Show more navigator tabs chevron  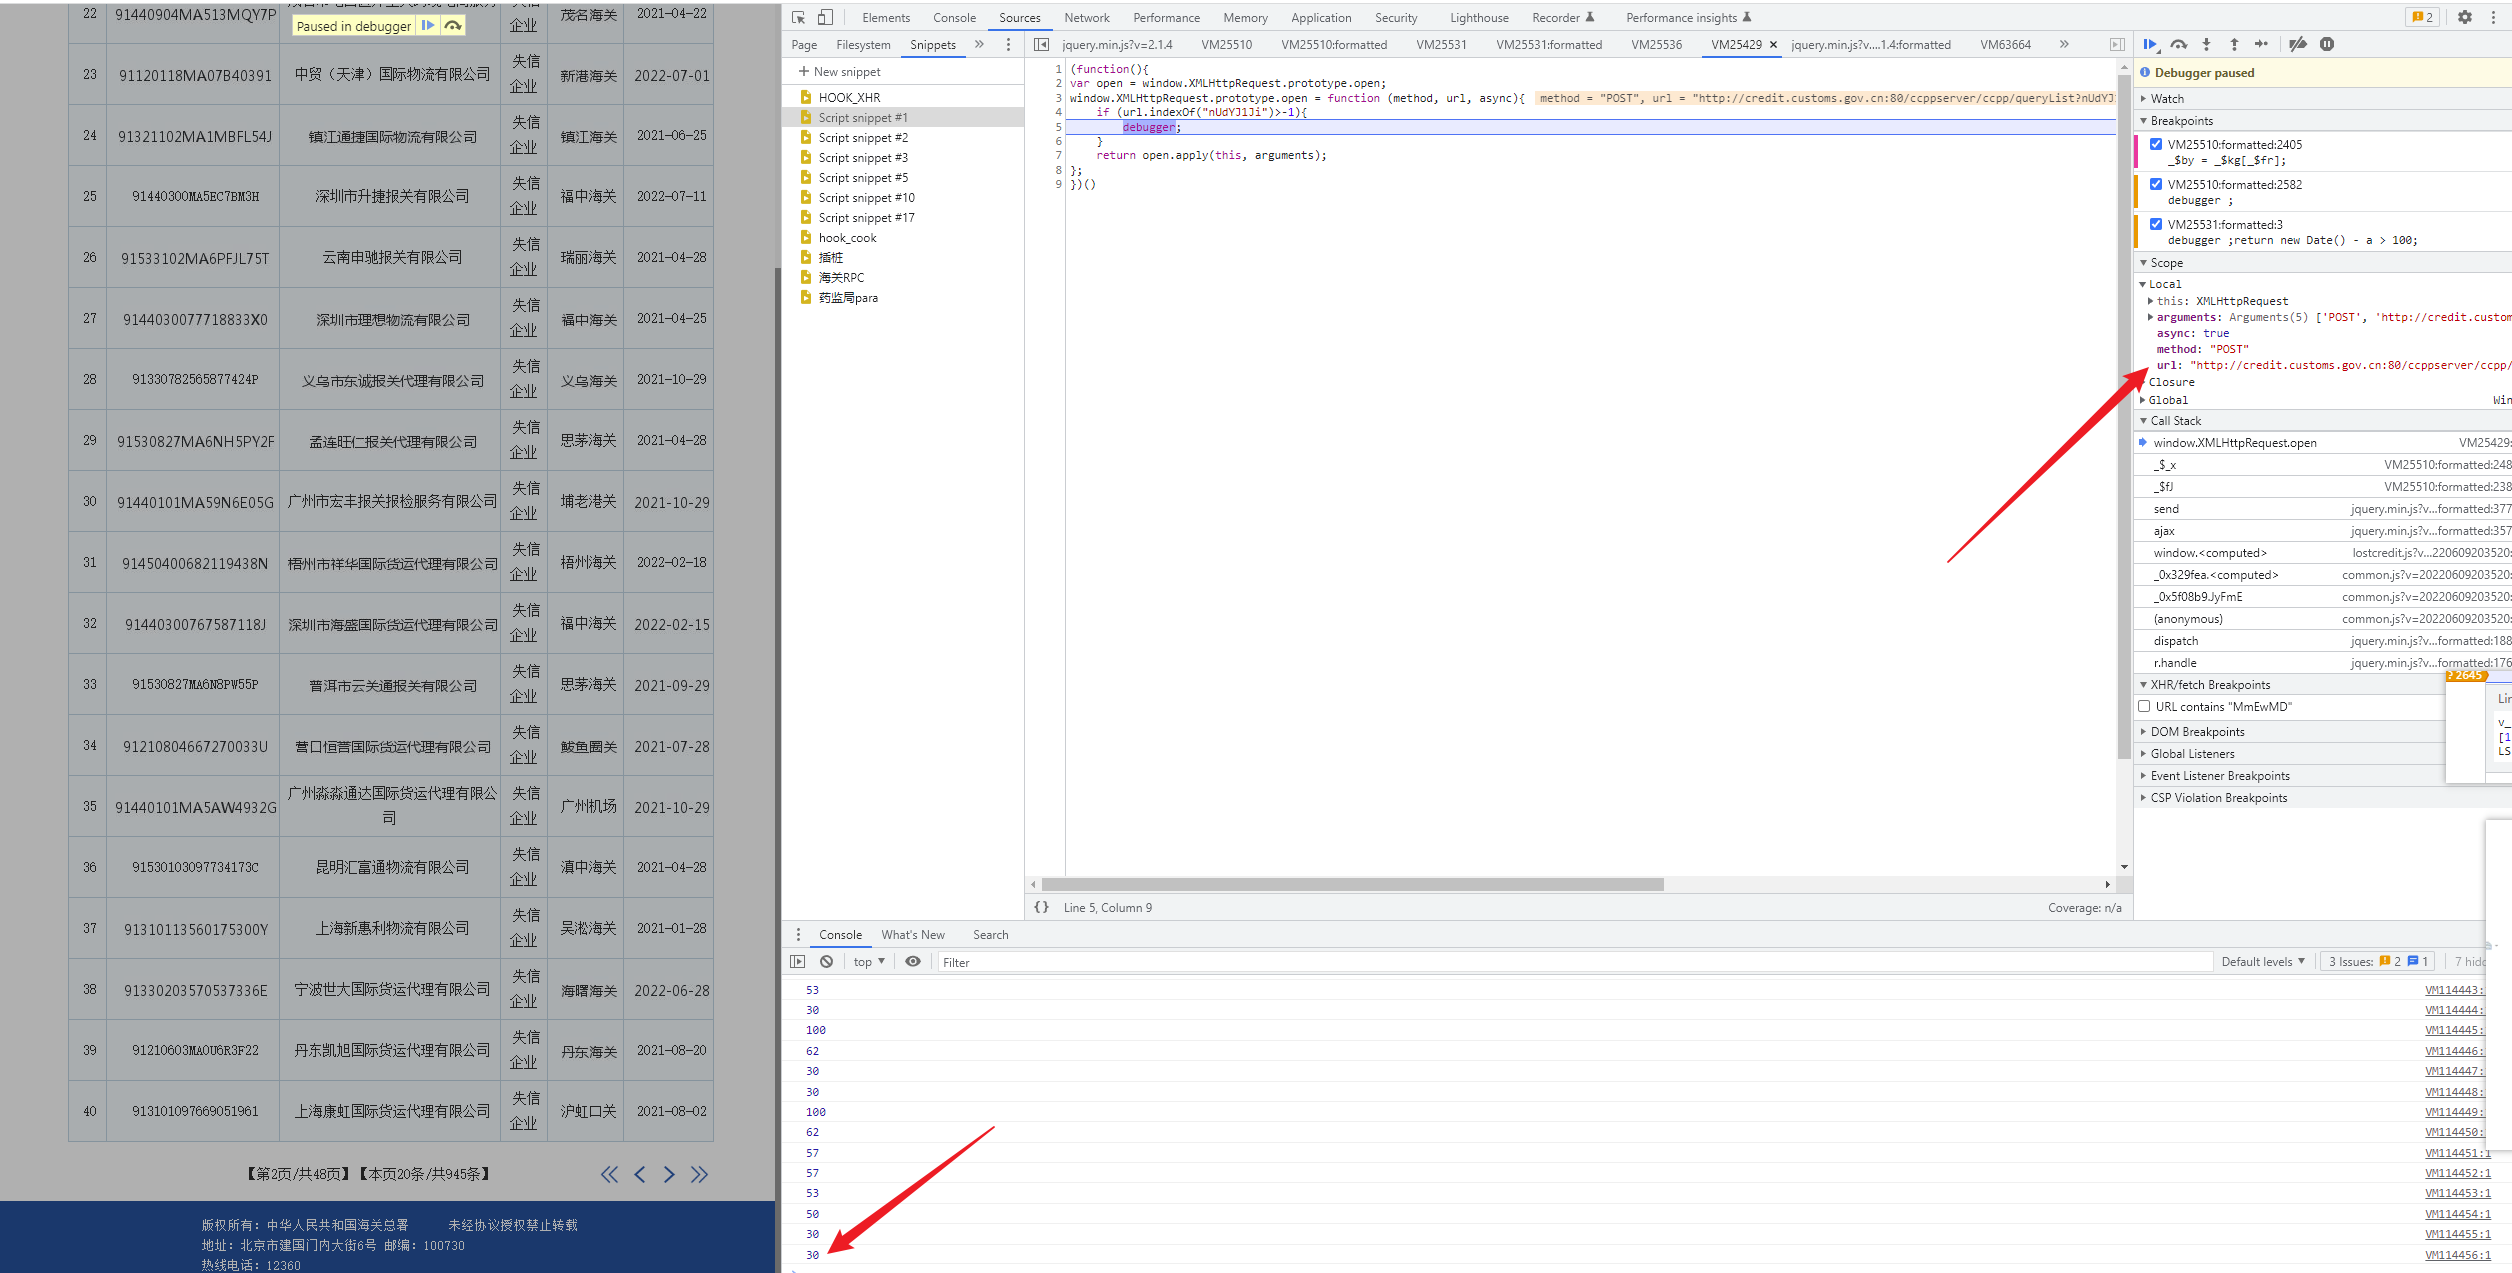(979, 44)
